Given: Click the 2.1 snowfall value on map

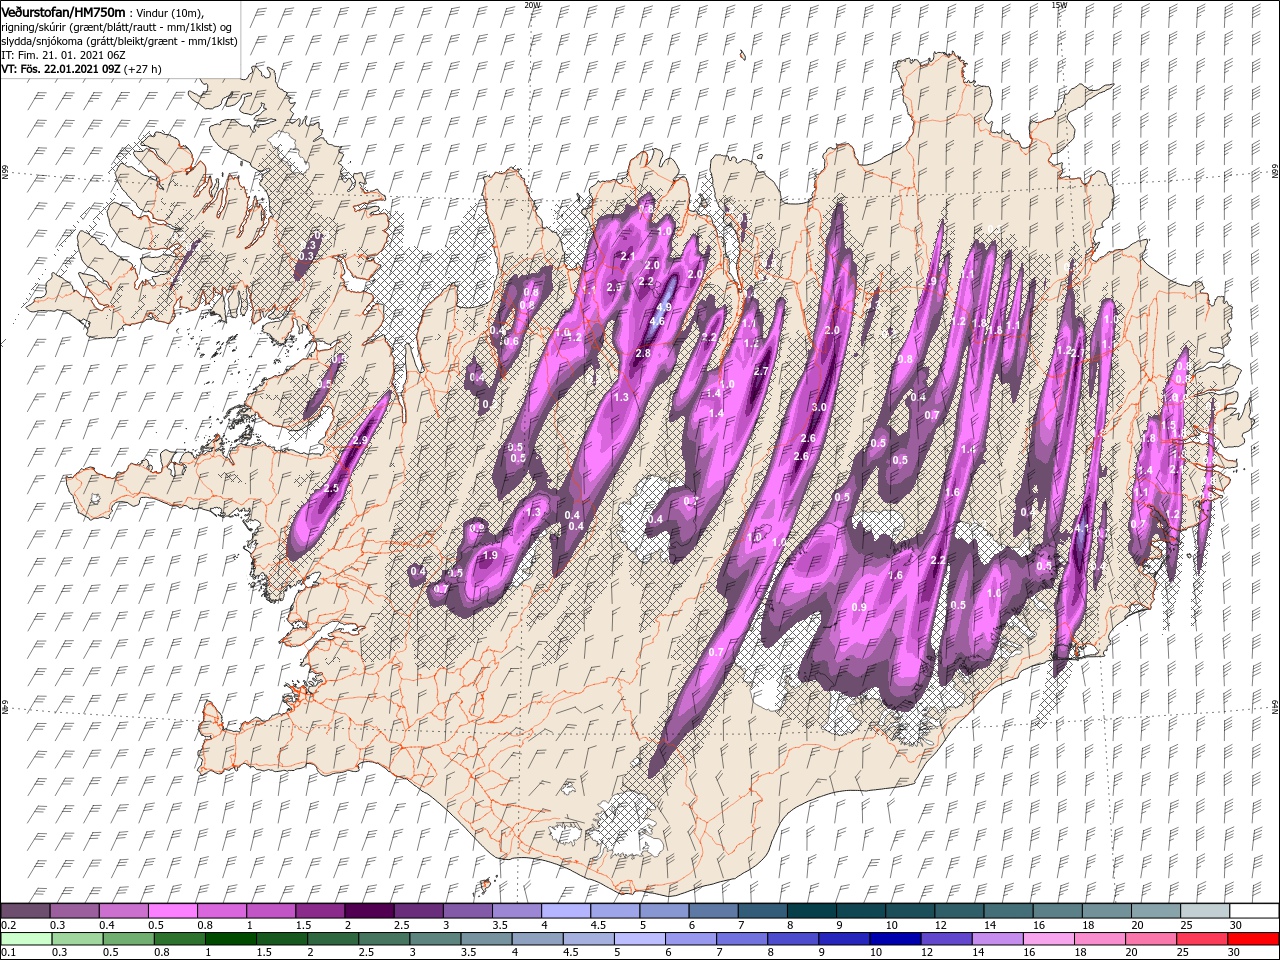Looking at the screenshot, I should tap(628, 257).
